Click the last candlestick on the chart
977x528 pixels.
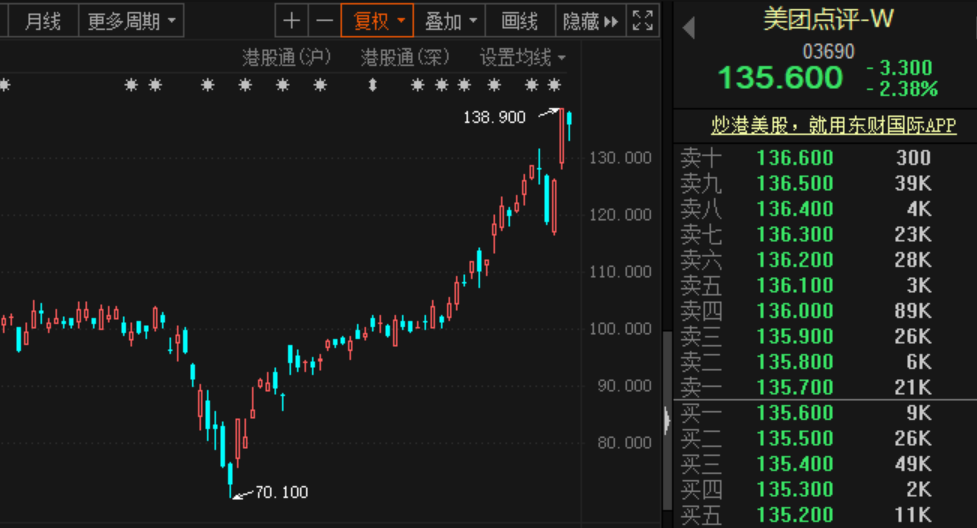pos(569,125)
